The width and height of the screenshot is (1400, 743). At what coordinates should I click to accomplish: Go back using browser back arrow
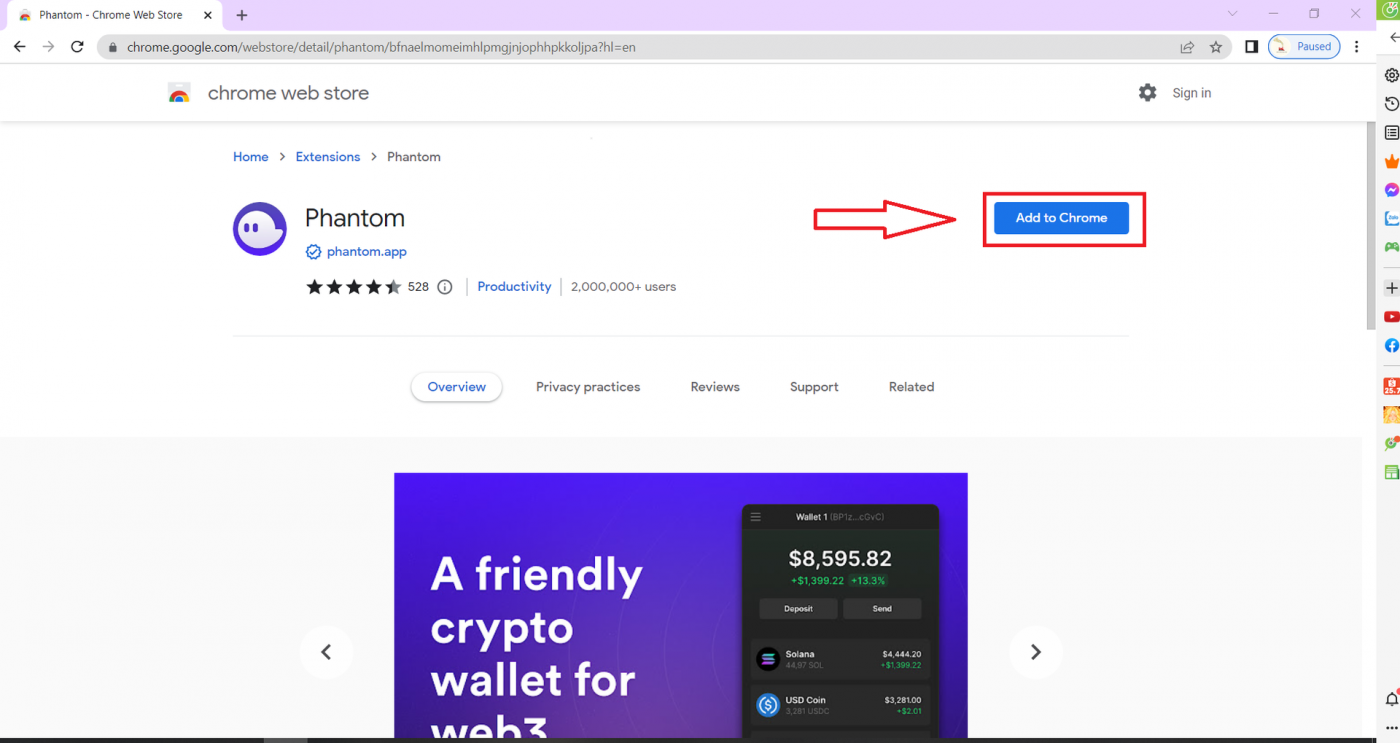click(19, 47)
